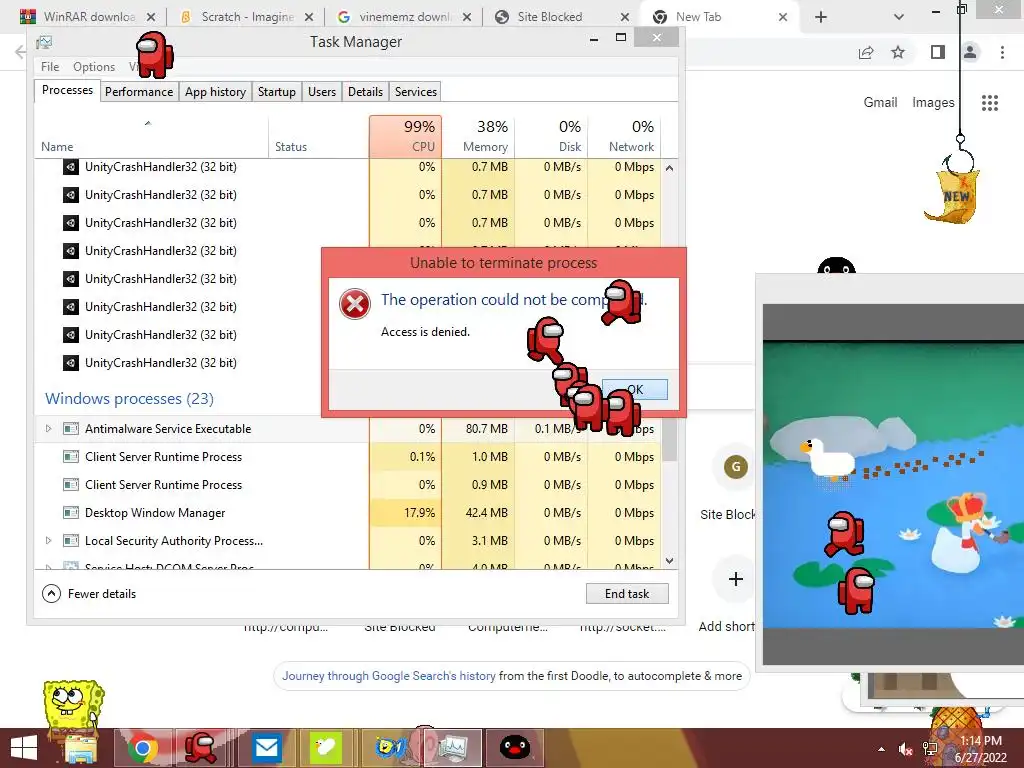The height and width of the screenshot is (768, 1024).
Task: Switch to the vinememz download tab
Action: click(405, 17)
